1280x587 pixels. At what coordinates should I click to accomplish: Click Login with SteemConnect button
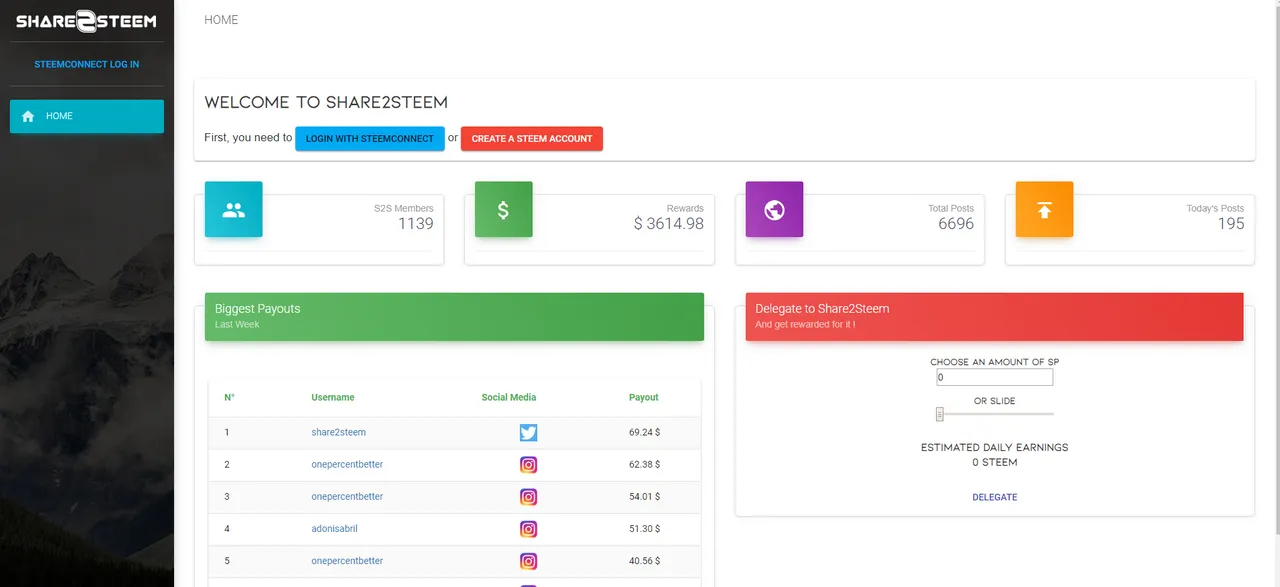(370, 138)
